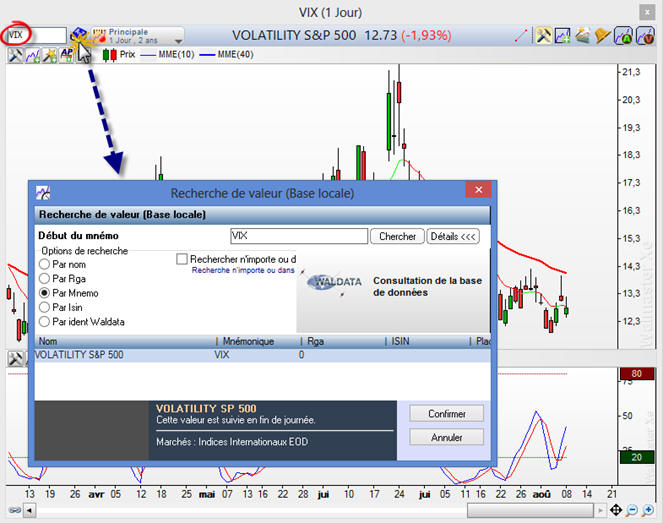
Task: Click the add new chart window icon
Action: point(563,36)
